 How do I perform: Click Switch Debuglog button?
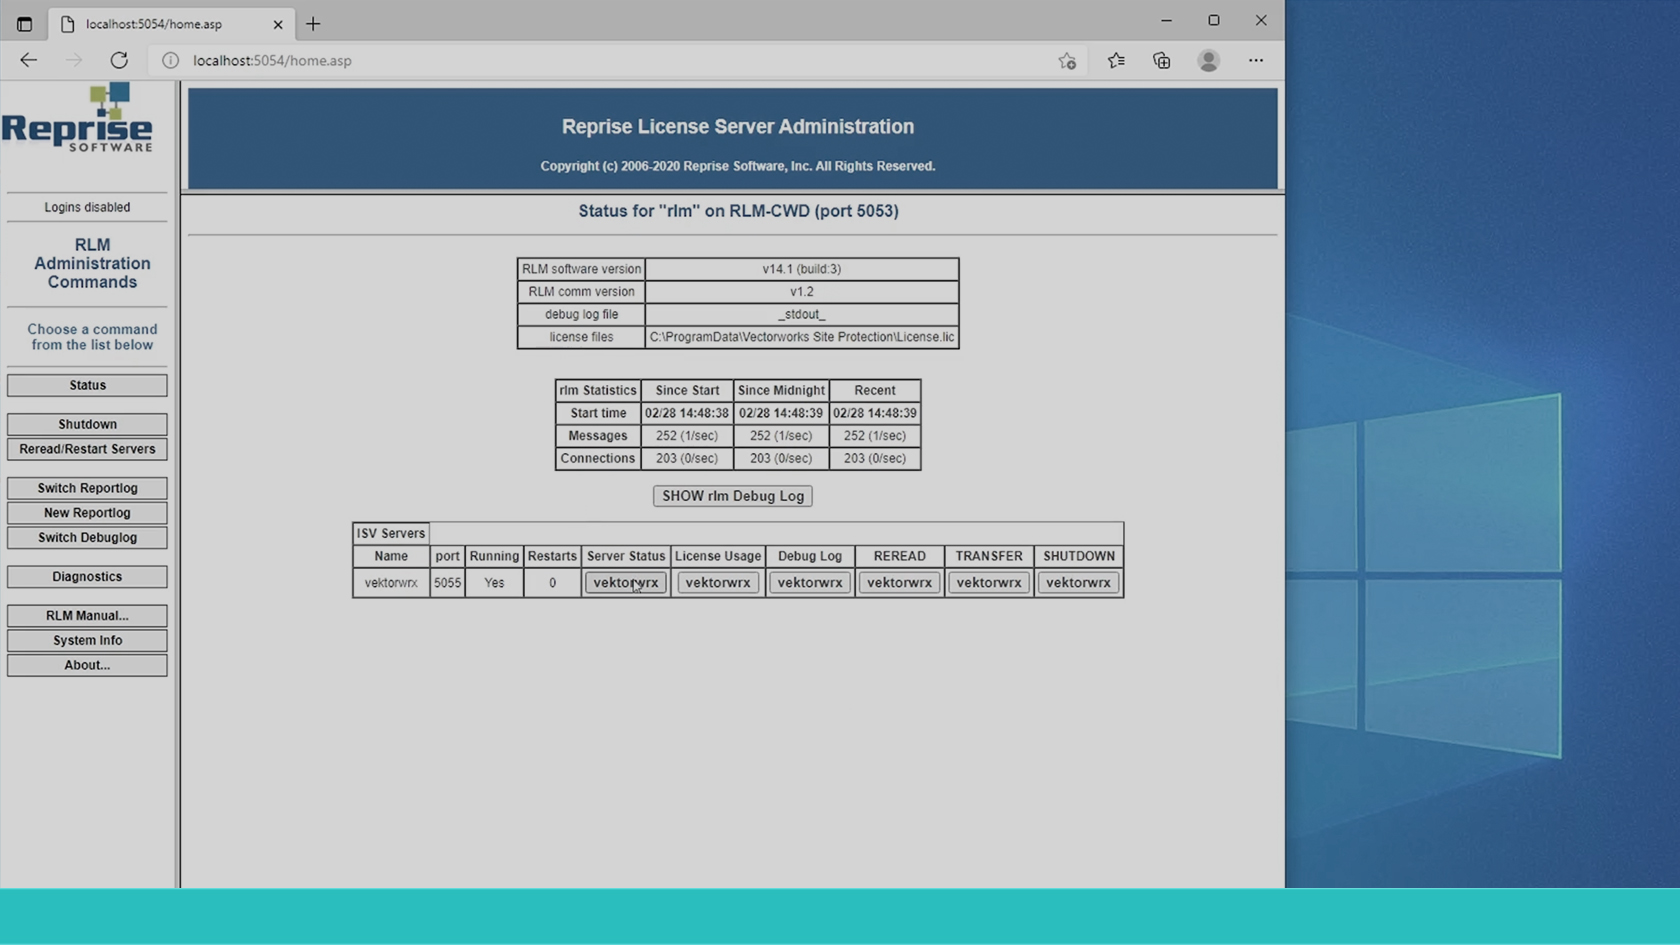pyautogui.click(x=87, y=537)
